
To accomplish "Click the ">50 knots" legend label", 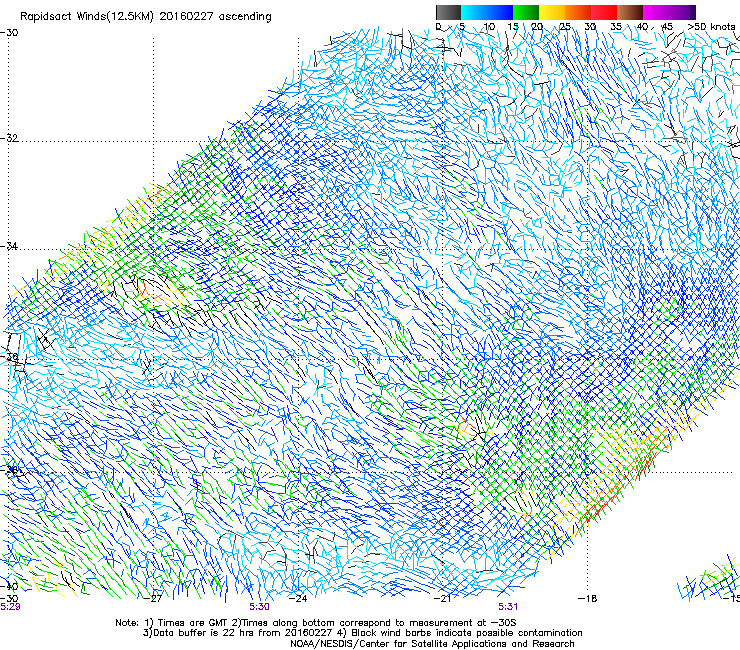I will click(x=711, y=26).
